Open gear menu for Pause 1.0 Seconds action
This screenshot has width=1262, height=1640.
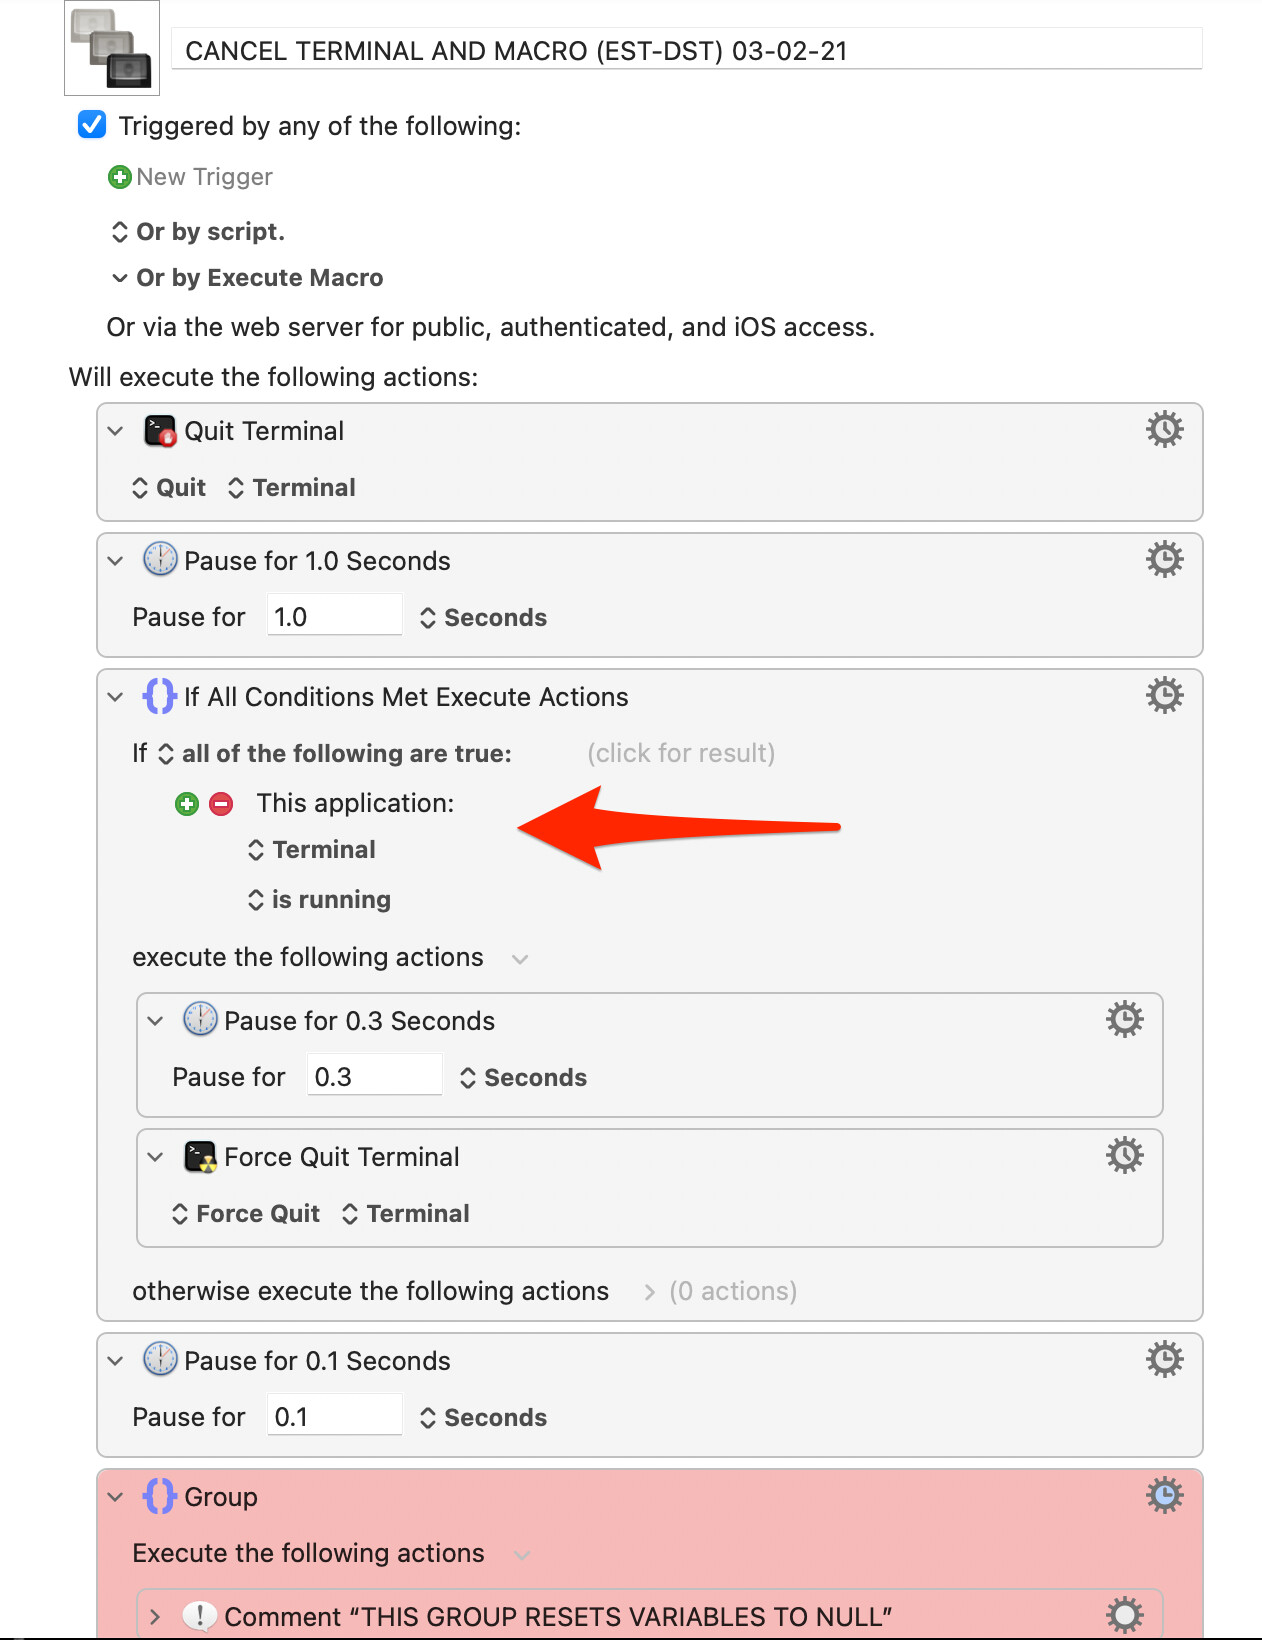1164,560
